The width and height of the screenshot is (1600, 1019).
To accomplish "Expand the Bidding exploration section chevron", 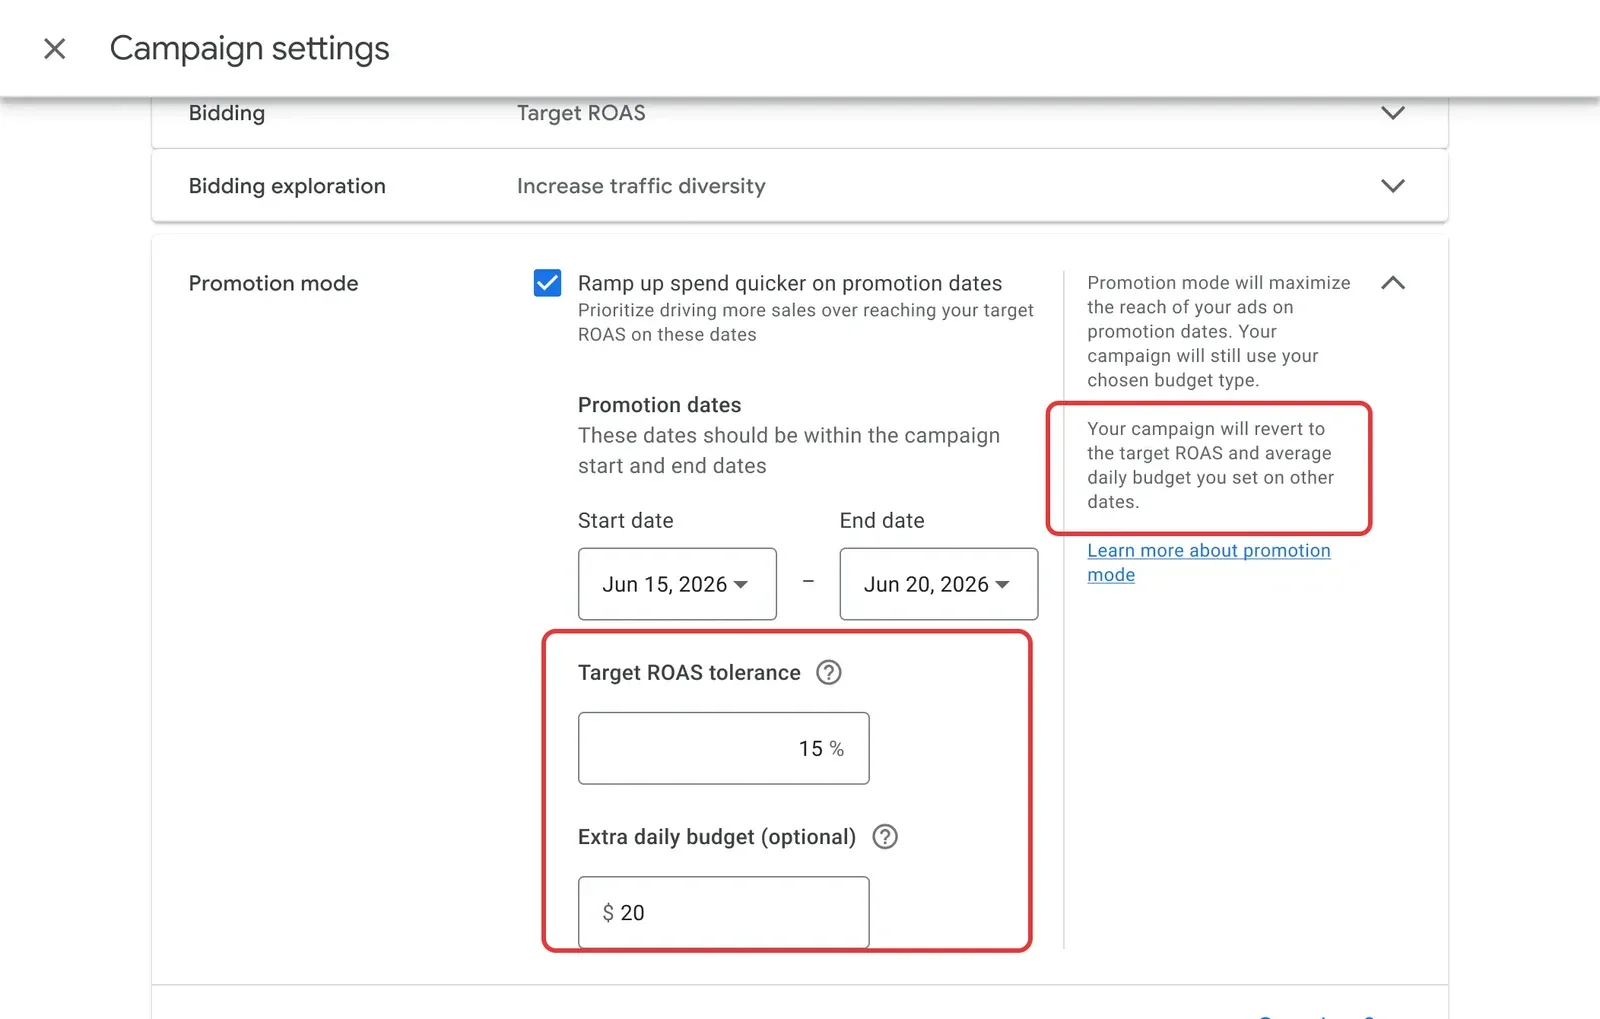I will pos(1393,186).
